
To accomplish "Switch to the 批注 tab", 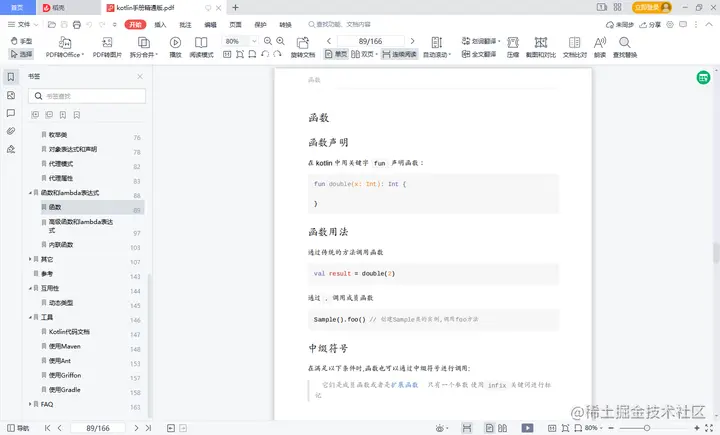I will pos(186,25).
